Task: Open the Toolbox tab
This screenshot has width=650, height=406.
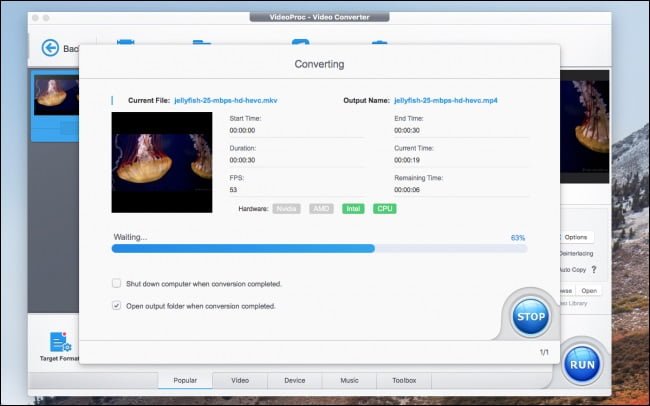Action: (x=404, y=381)
